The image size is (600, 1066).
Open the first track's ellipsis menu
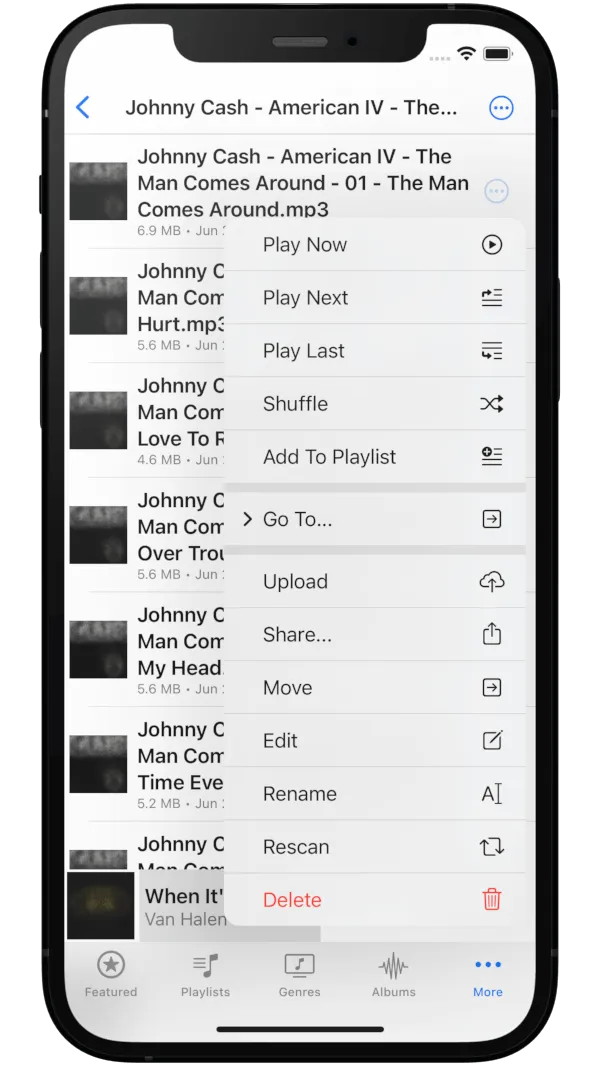point(496,191)
